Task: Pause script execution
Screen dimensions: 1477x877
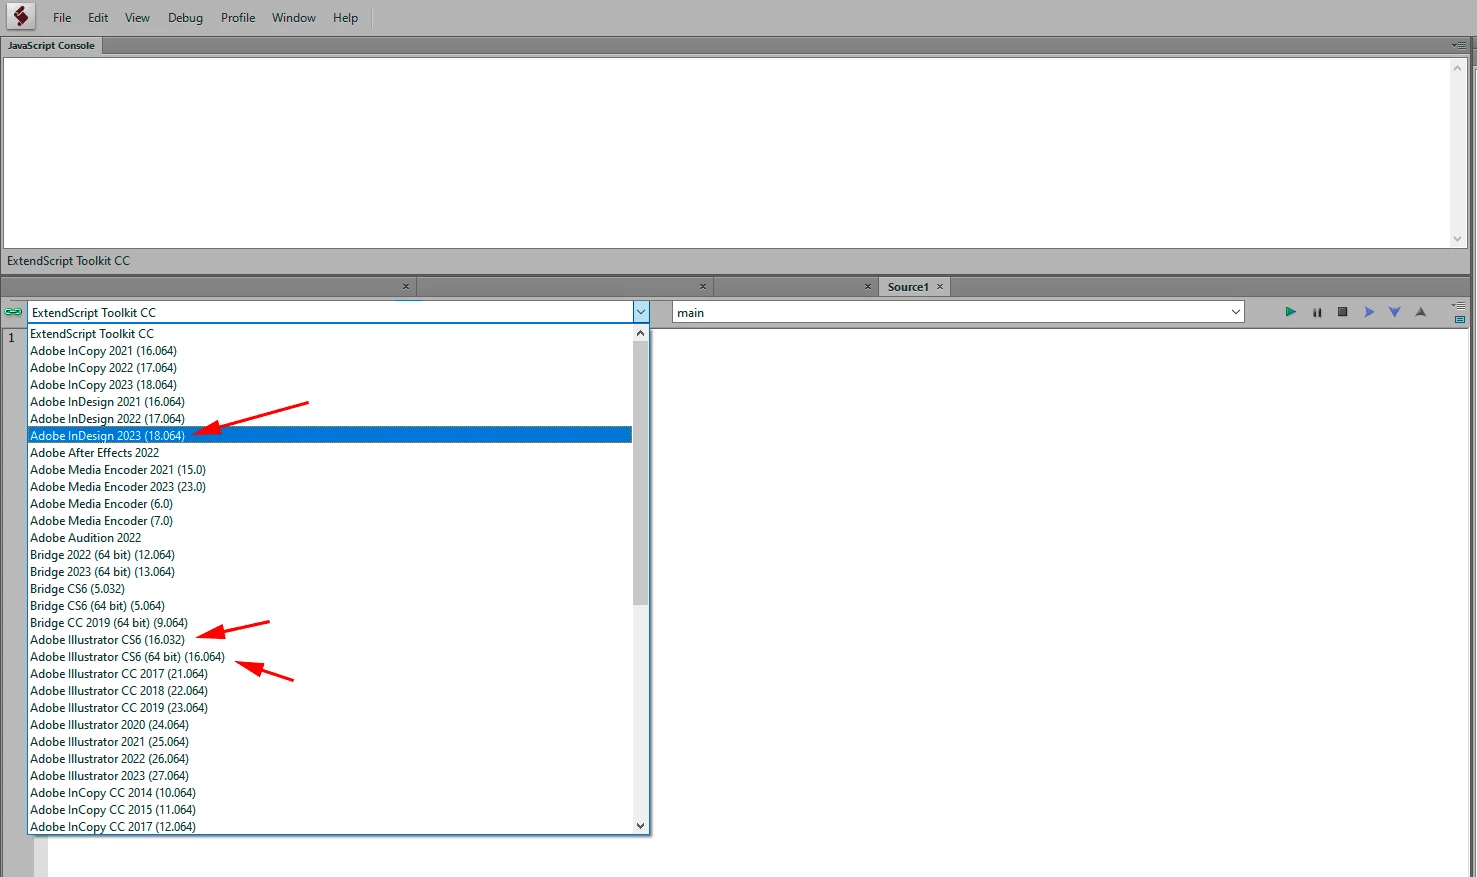Action: coord(1317,312)
